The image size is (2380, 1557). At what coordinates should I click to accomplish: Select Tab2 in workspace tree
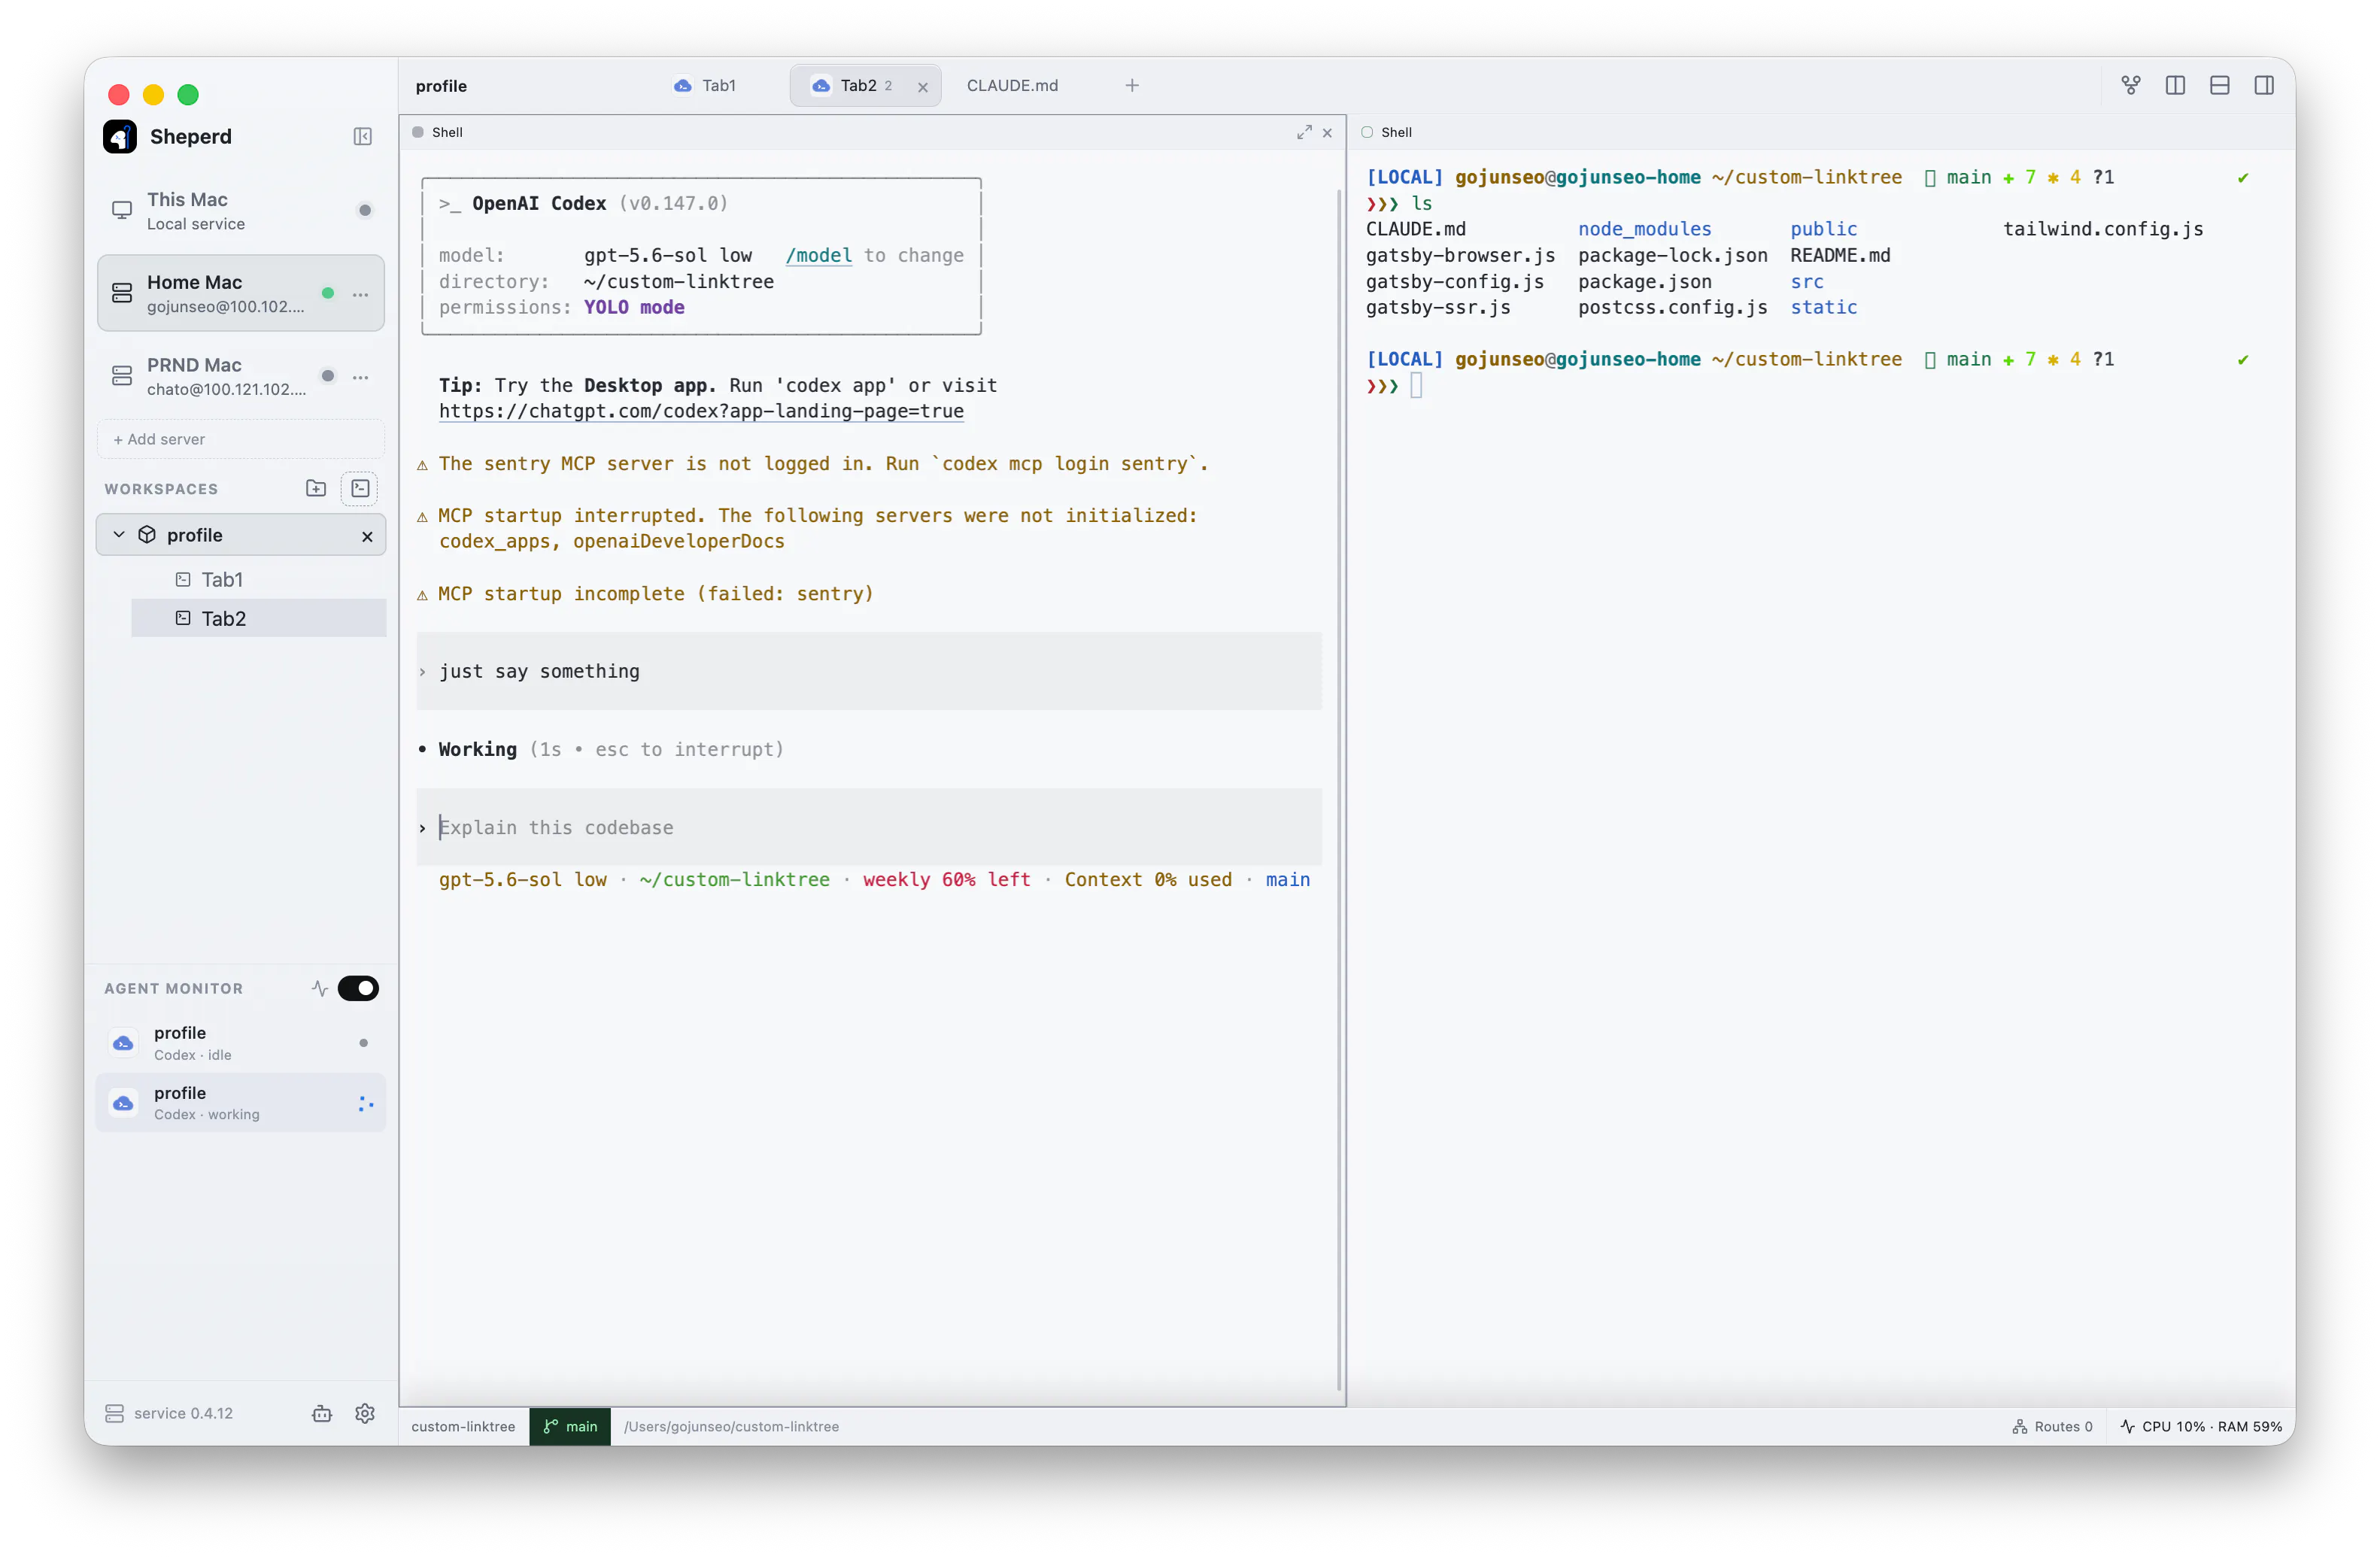(258, 619)
